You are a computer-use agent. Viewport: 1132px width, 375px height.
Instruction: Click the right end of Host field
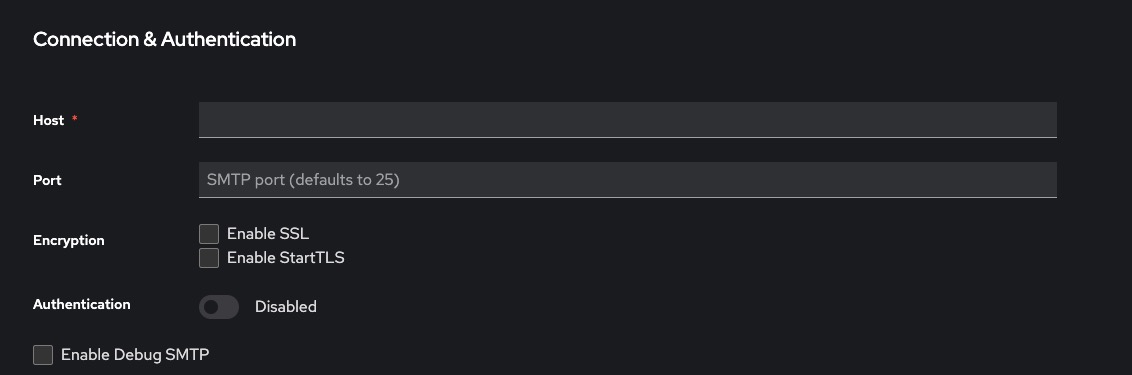(x=1040, y=120)
